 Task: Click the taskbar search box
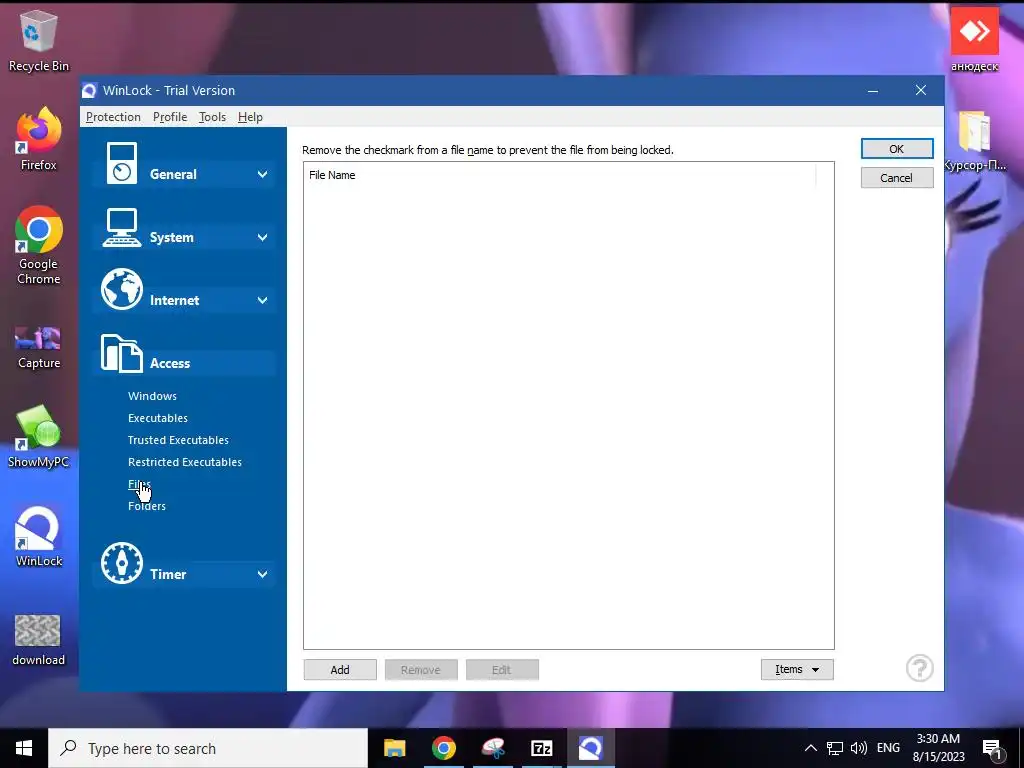pos(208,748)
